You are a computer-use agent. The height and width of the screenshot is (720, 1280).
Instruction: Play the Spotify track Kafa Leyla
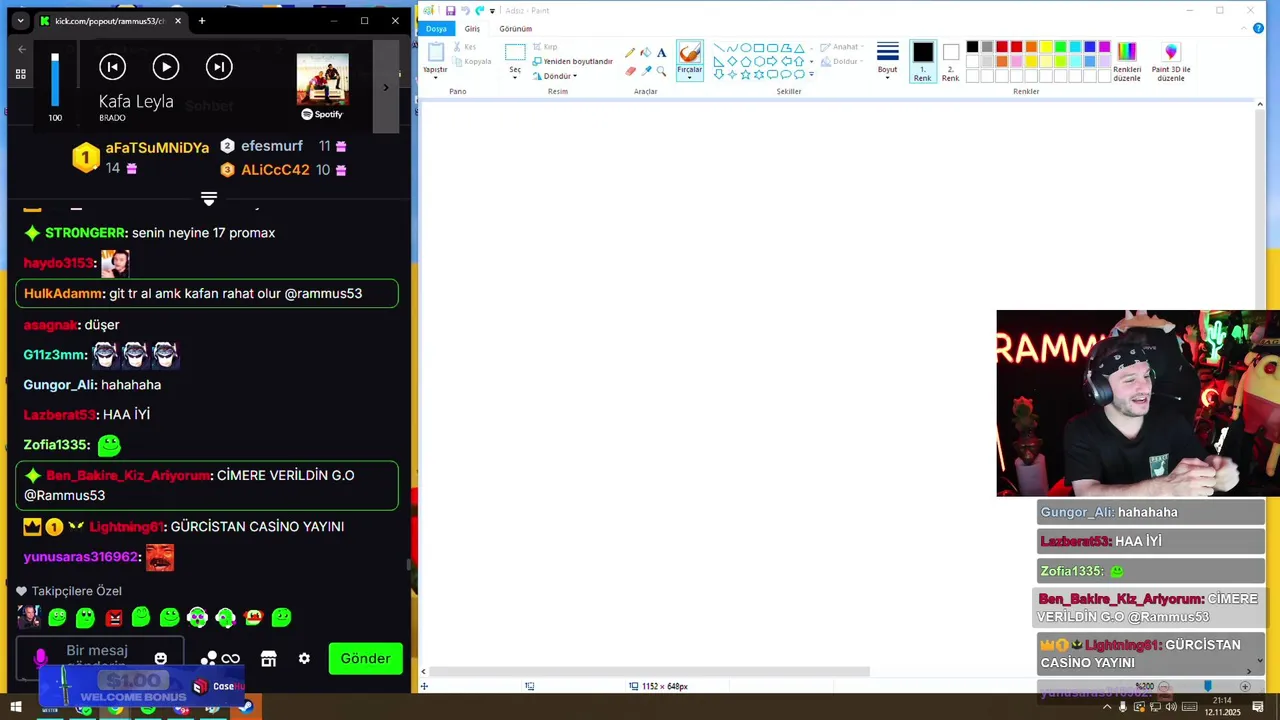(166, 67)
